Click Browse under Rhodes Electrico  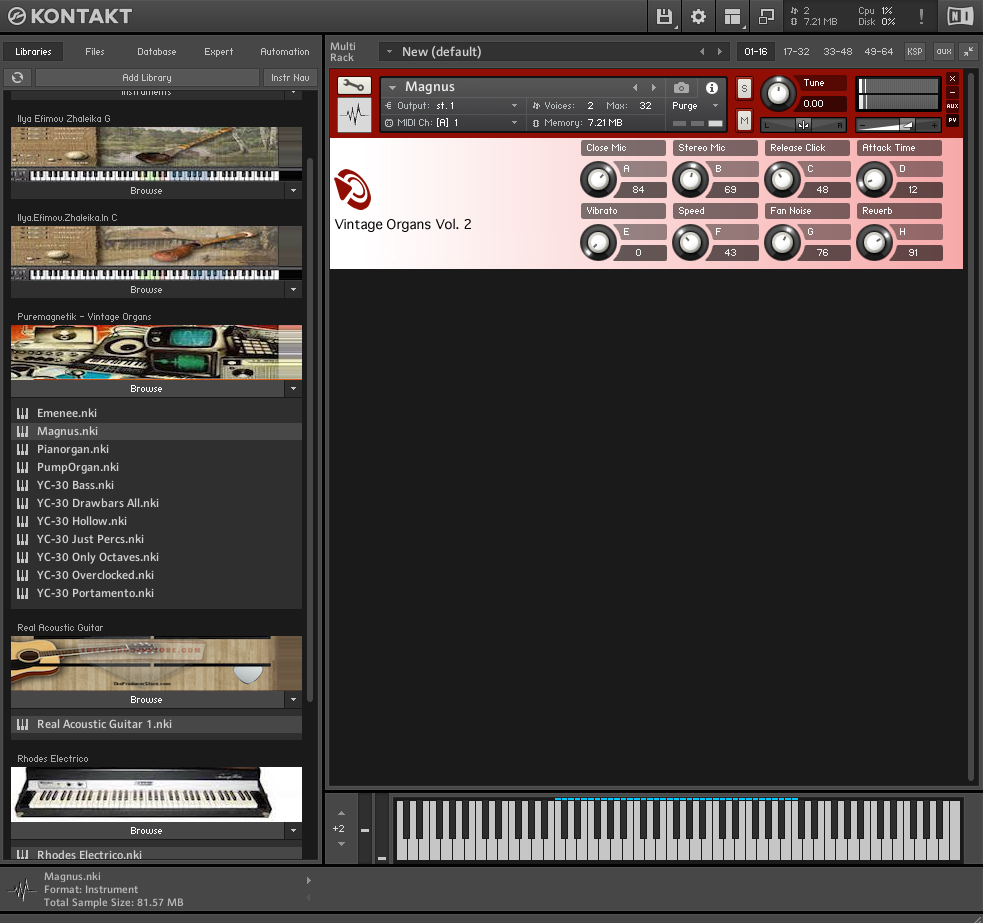(x=146, y=830)
